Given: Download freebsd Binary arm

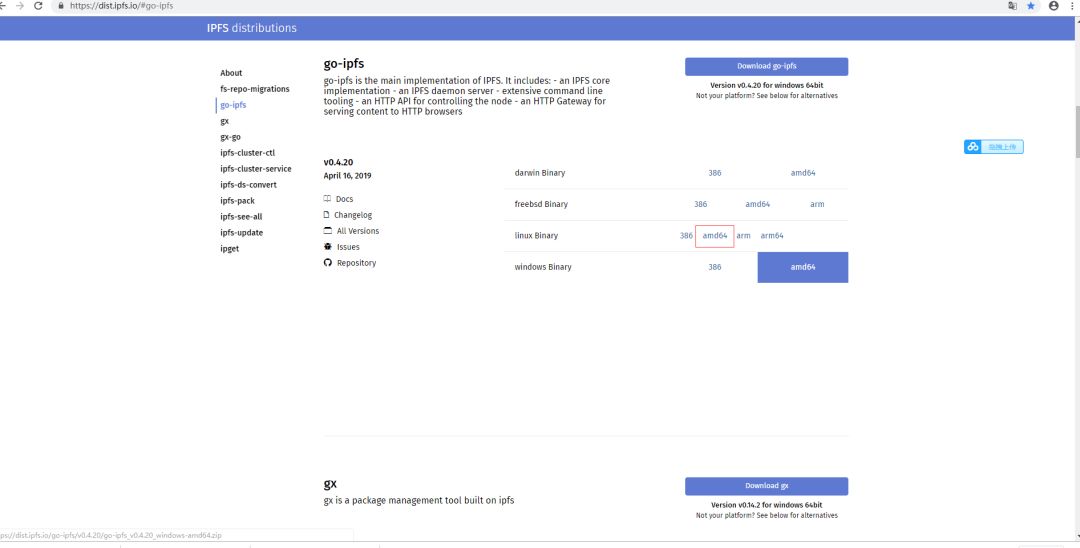Looking at the screenshot, I should [817, 204].
